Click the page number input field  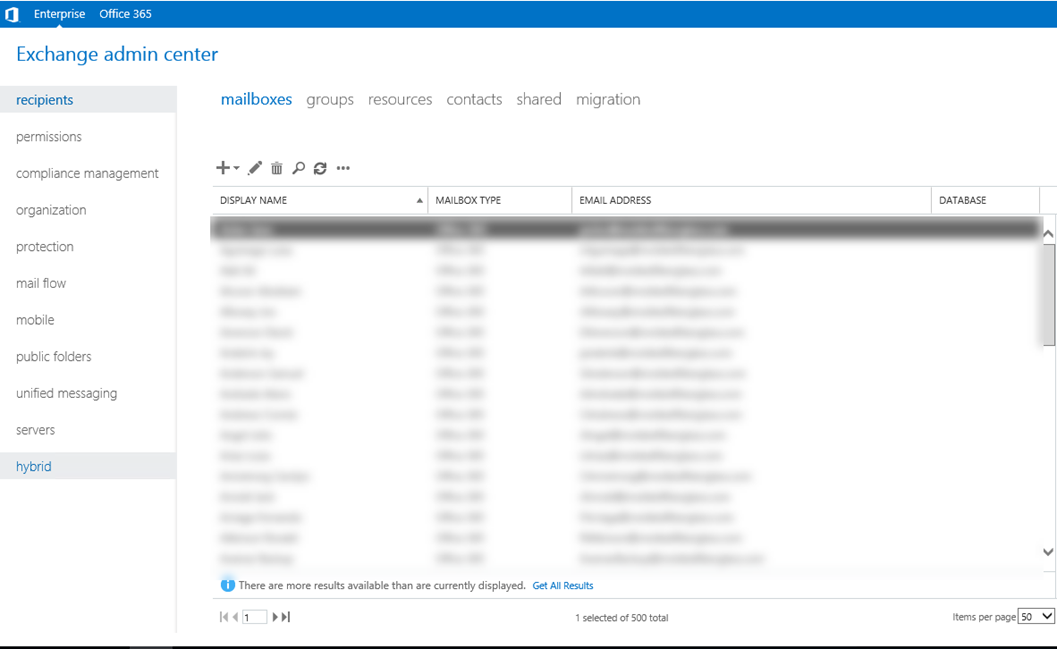pyautogui.click(x=254, y=617)
